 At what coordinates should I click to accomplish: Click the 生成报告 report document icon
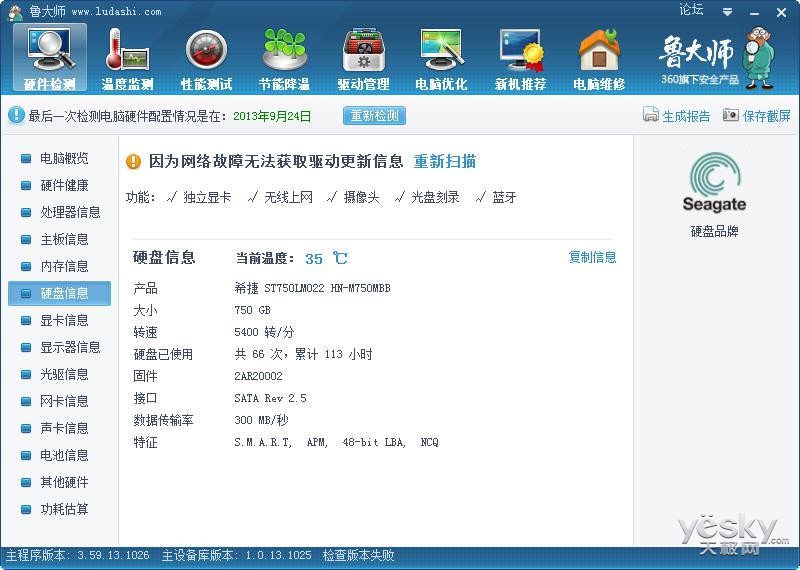click(651, 114)
